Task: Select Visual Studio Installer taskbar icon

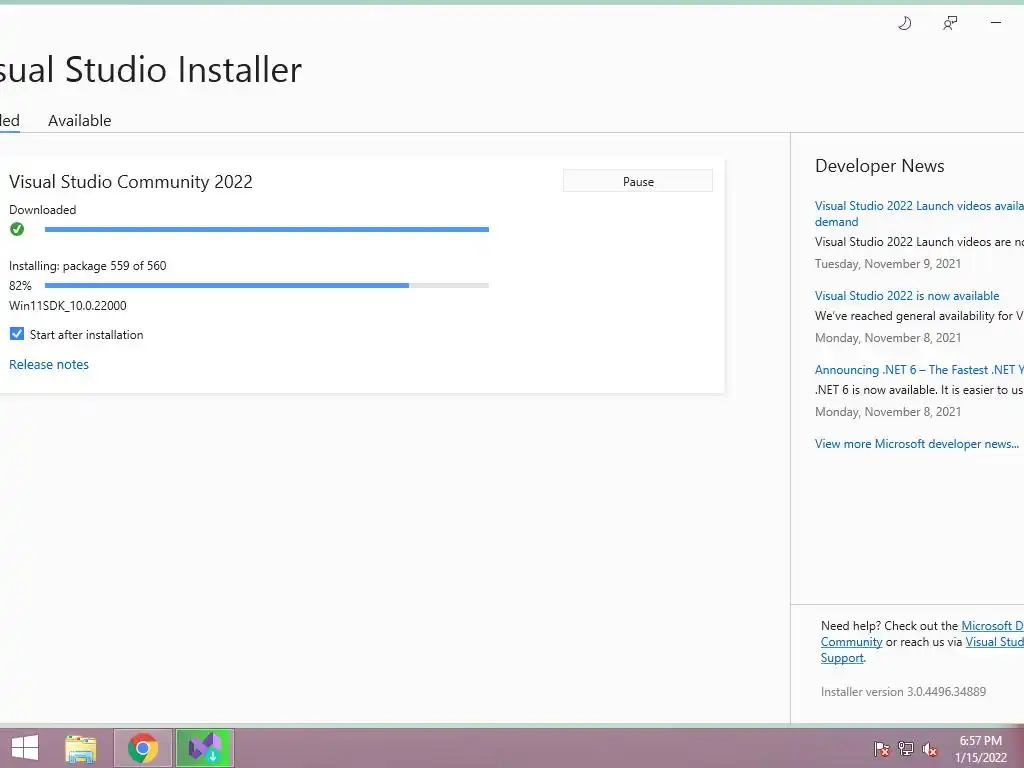Action: click(x=204, y=748)
